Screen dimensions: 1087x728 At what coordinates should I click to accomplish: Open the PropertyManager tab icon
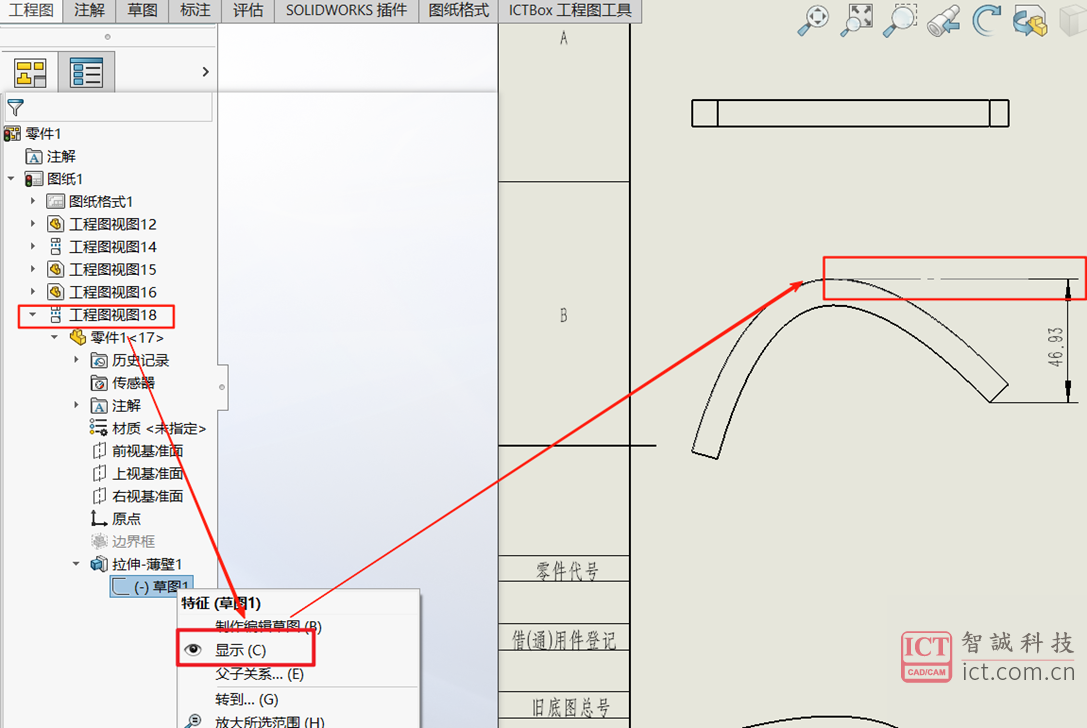click(86, 72)
